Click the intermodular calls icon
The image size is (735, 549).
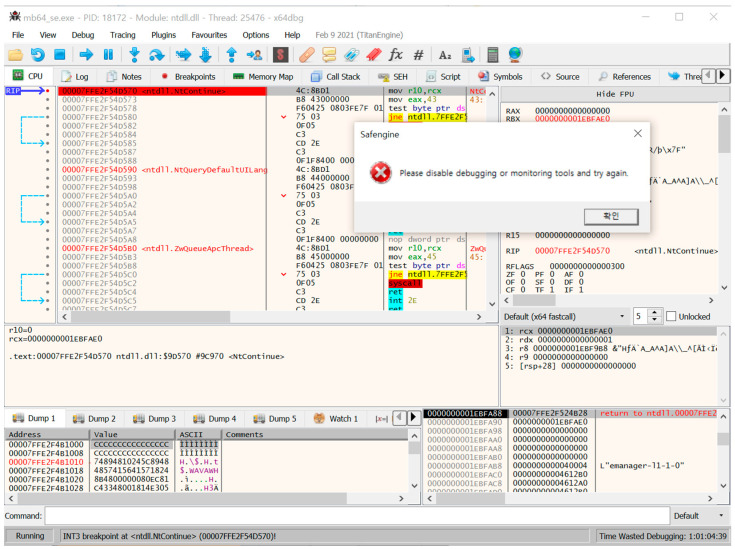(468, 55)
